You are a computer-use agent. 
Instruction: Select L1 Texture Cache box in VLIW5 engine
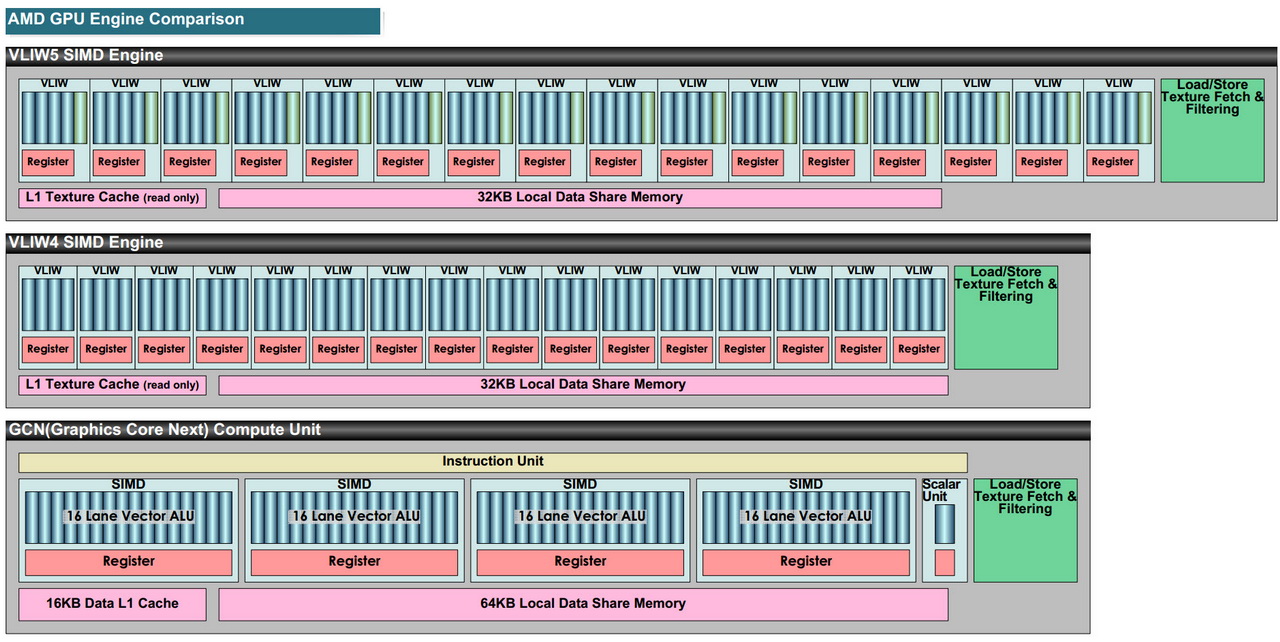pyautogui.click(x=112, y=198)
